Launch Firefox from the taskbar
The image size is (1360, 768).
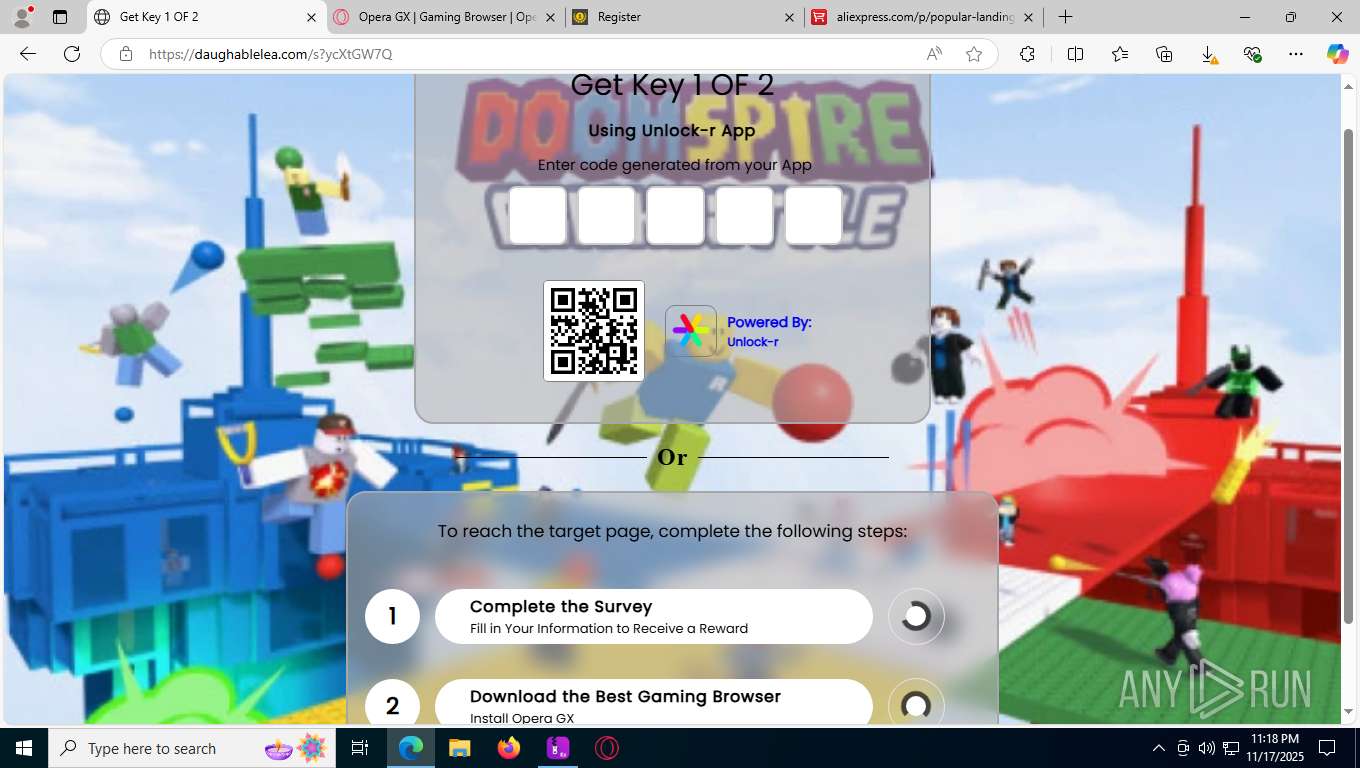click(x=508, y=748)
